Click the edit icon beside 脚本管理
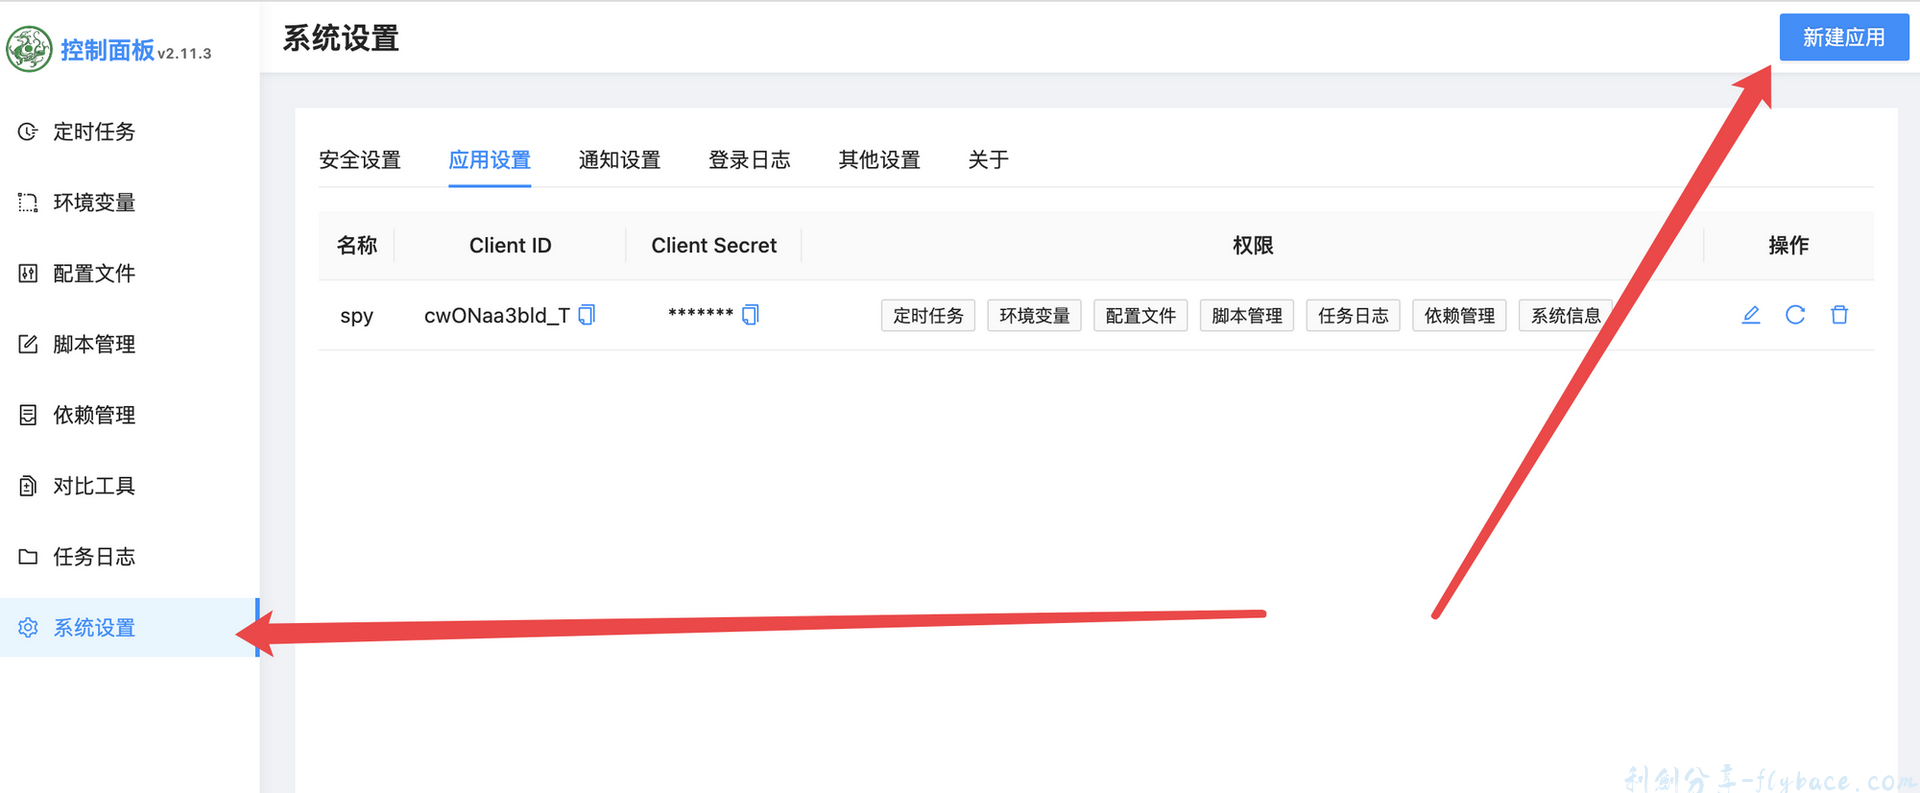 [x=28, y=344]
